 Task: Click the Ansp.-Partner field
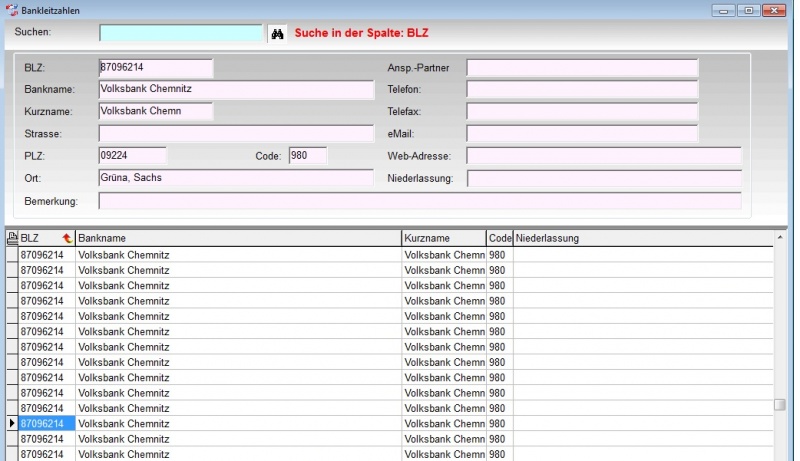[x=582, y=68]
